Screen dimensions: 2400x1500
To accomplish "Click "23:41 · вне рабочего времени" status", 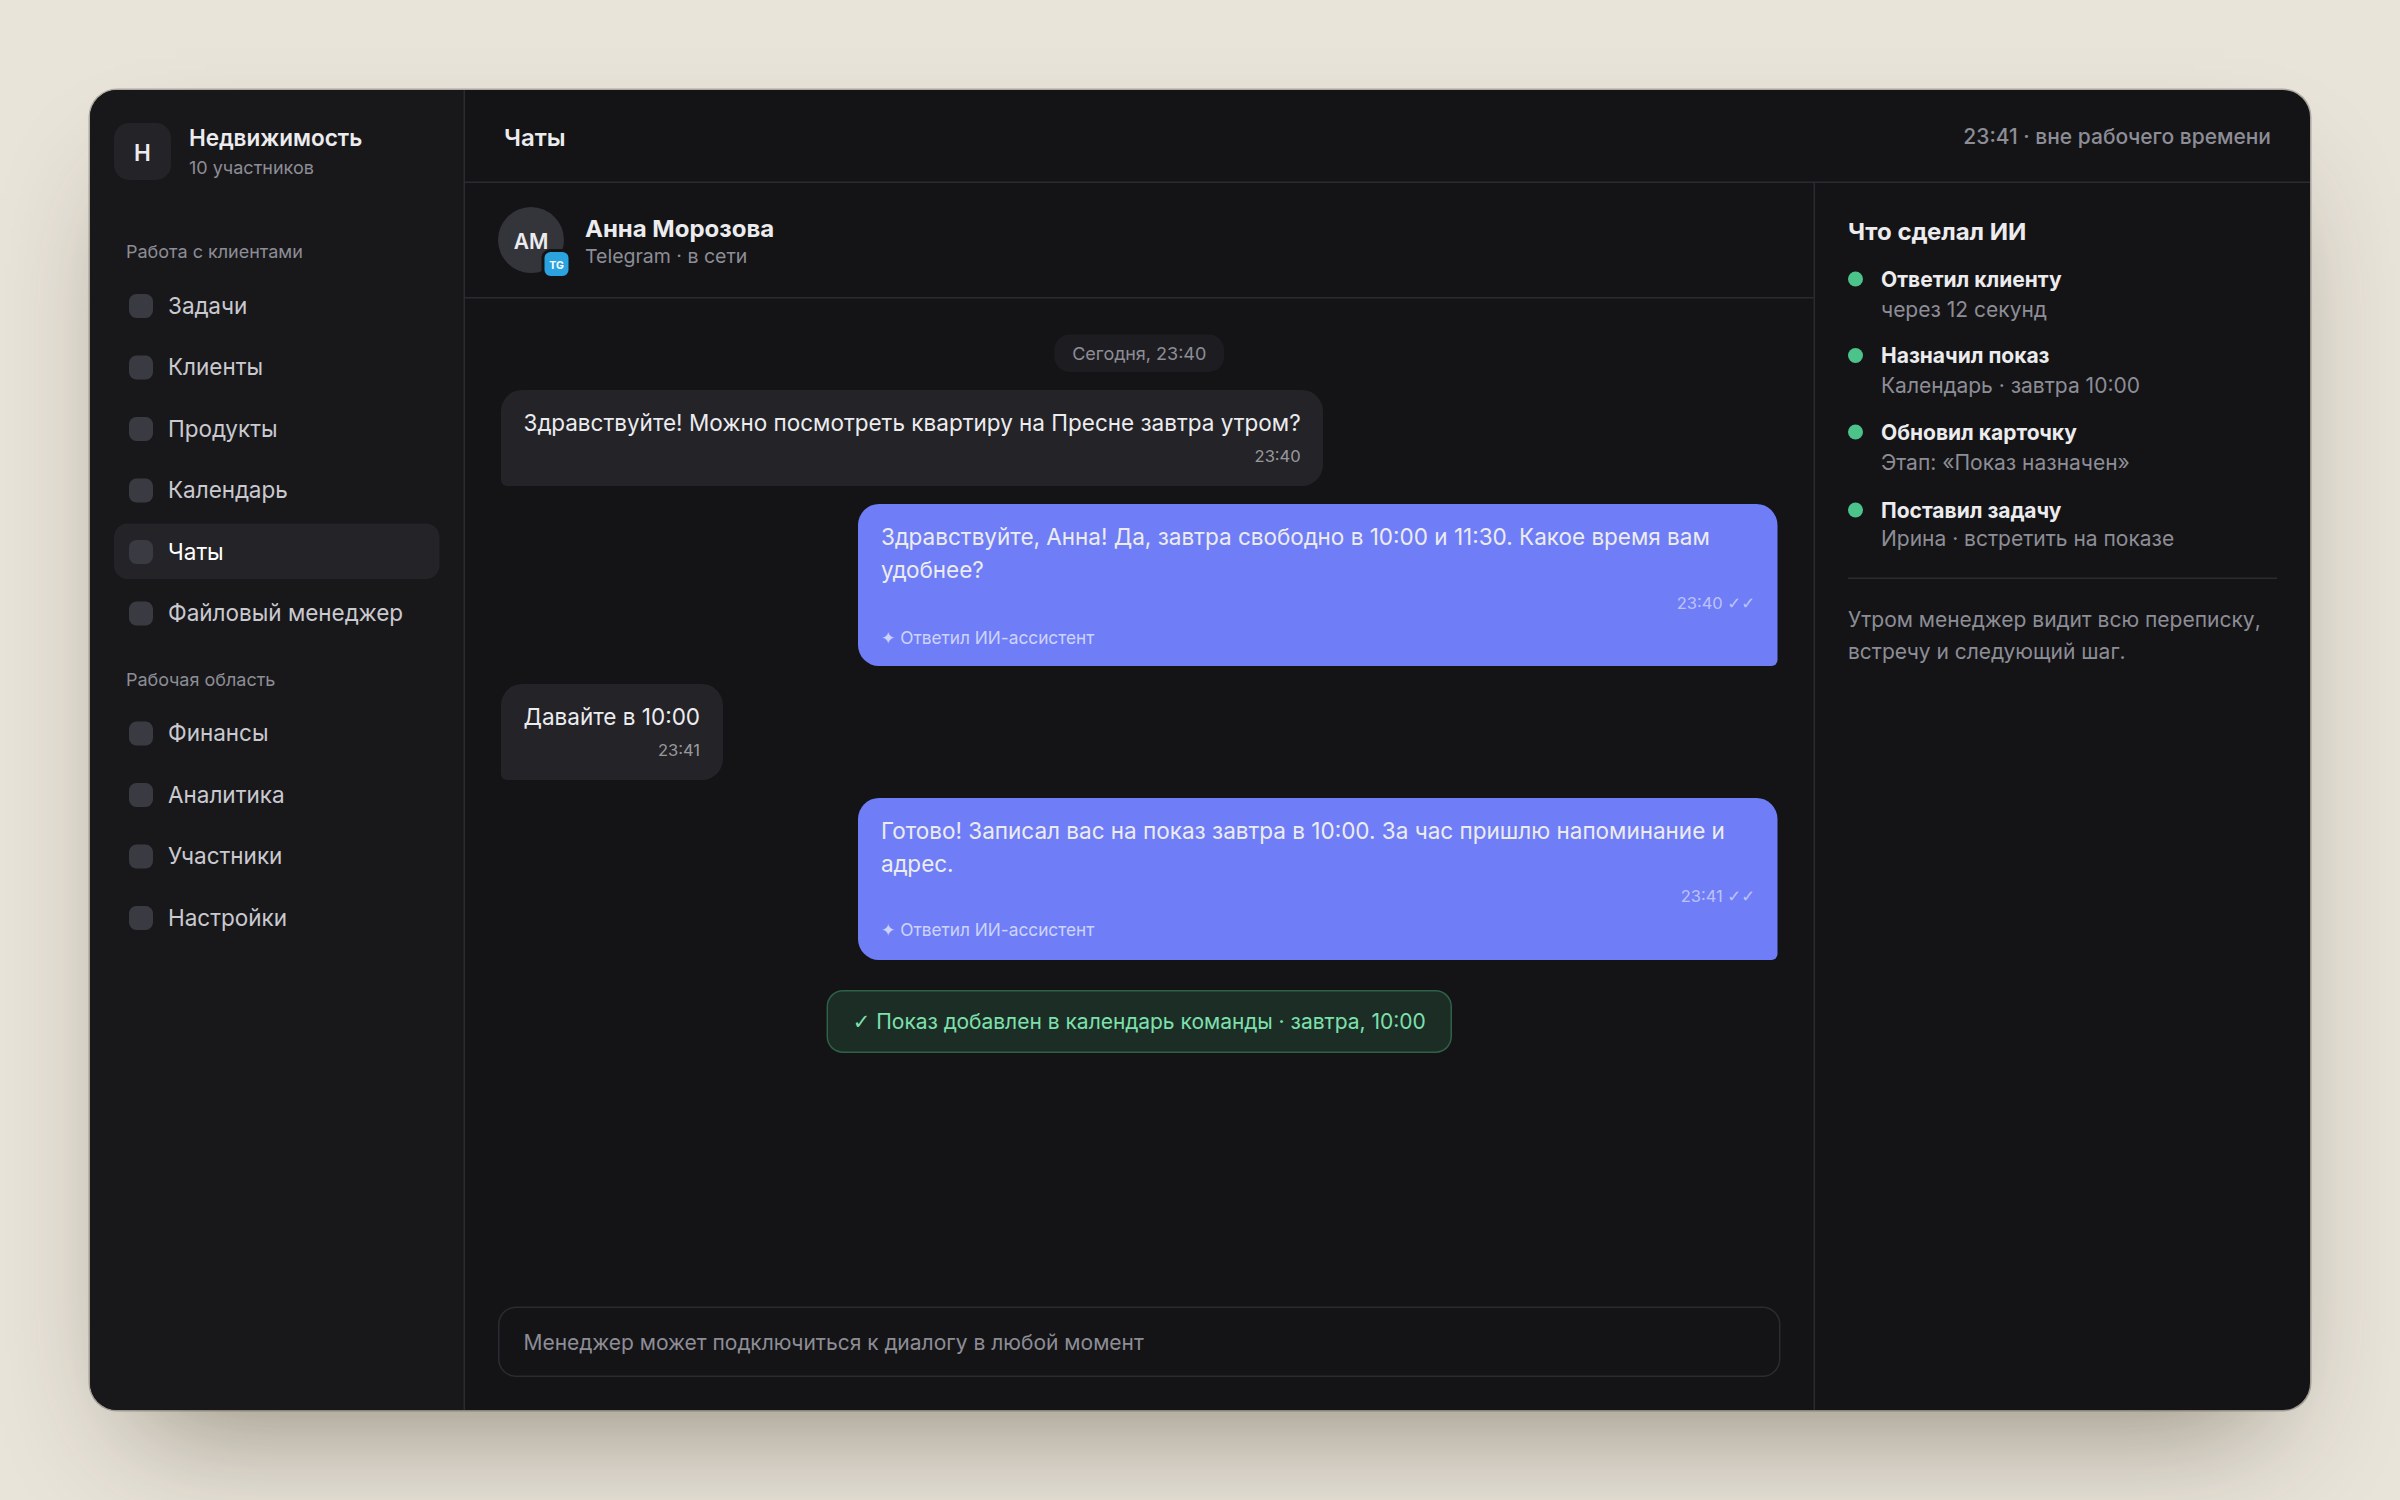I will (x=2116, y=137).
